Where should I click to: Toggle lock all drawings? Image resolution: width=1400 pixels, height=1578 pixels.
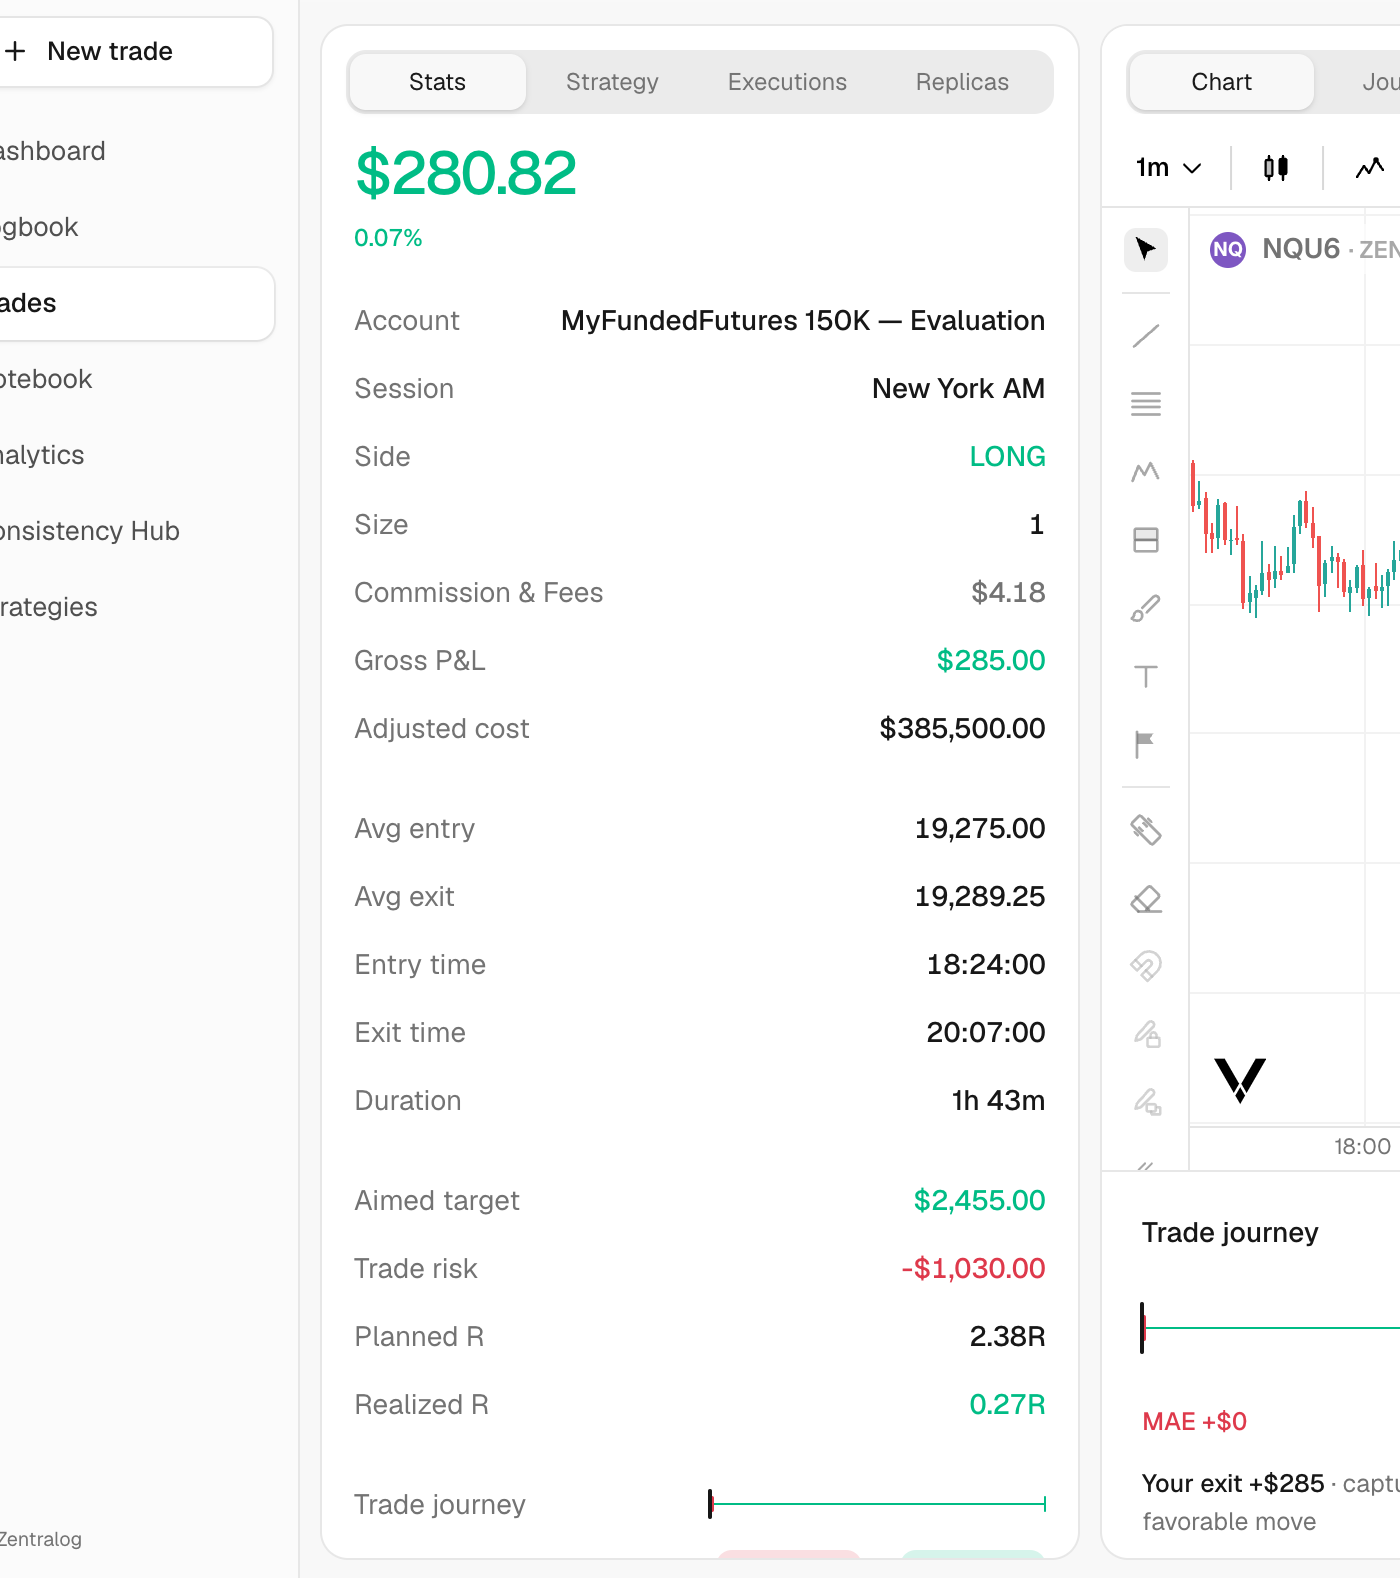(1146, 1034)
